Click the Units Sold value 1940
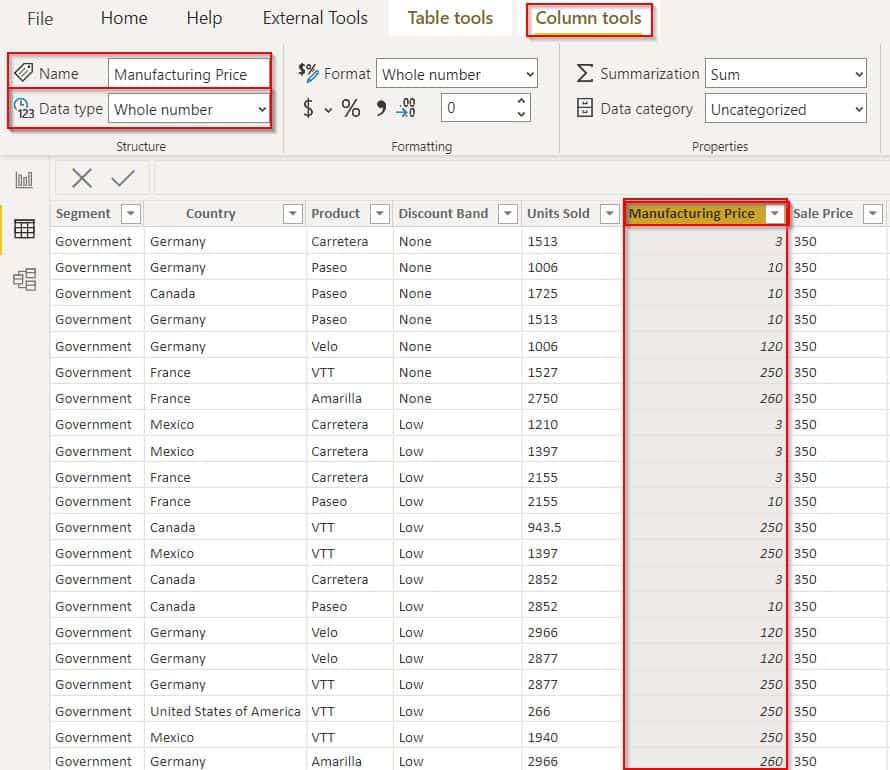Viewport: 890px width, 770px height. click(x=543, y=737)
